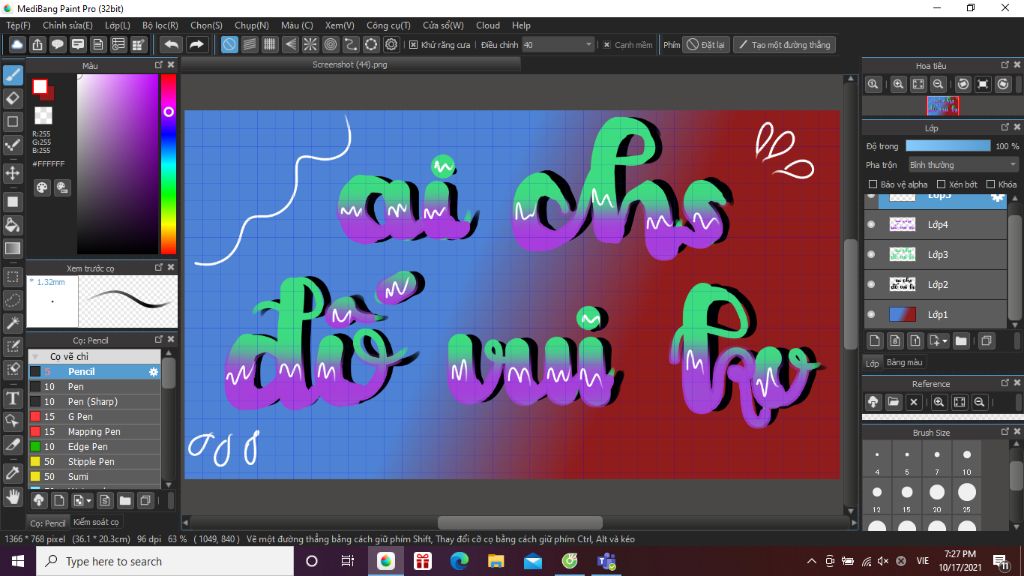Click the layer folder icon in Lớp panel
The height and width of the screenshot is (576, 1024).
(x=961, y=341)
